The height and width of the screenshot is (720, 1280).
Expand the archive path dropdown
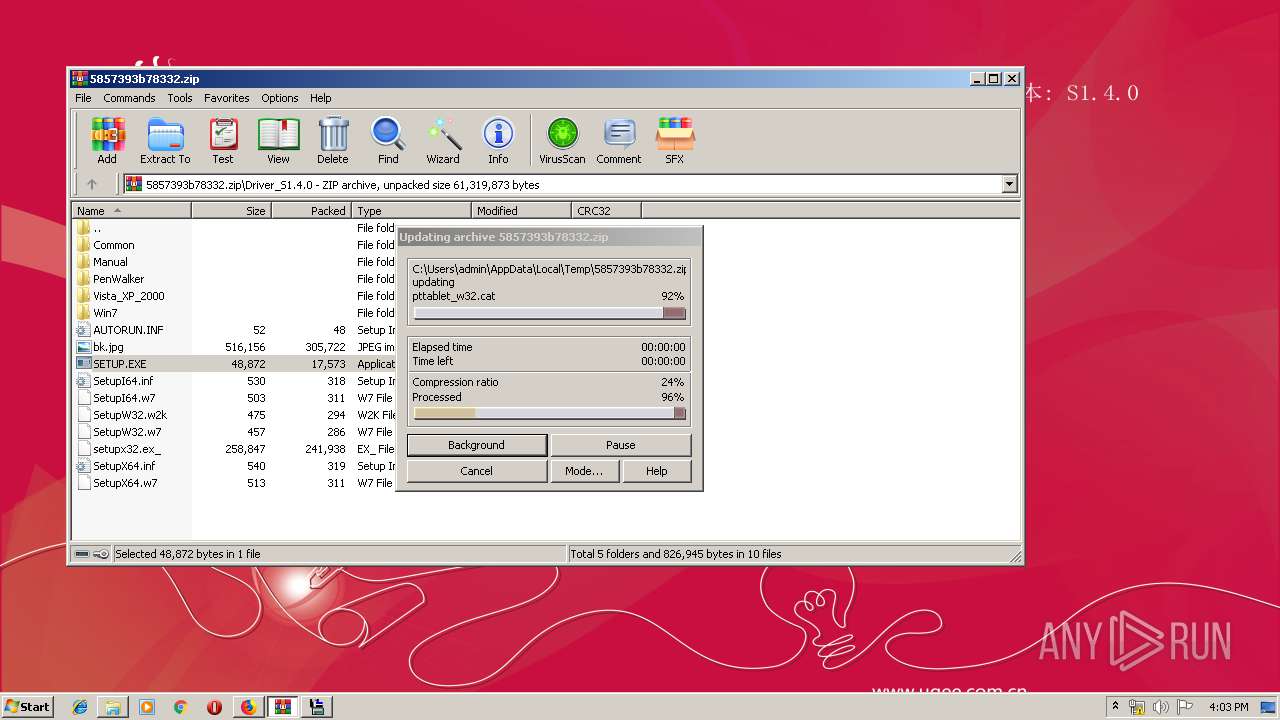[x=1009, y=184]
